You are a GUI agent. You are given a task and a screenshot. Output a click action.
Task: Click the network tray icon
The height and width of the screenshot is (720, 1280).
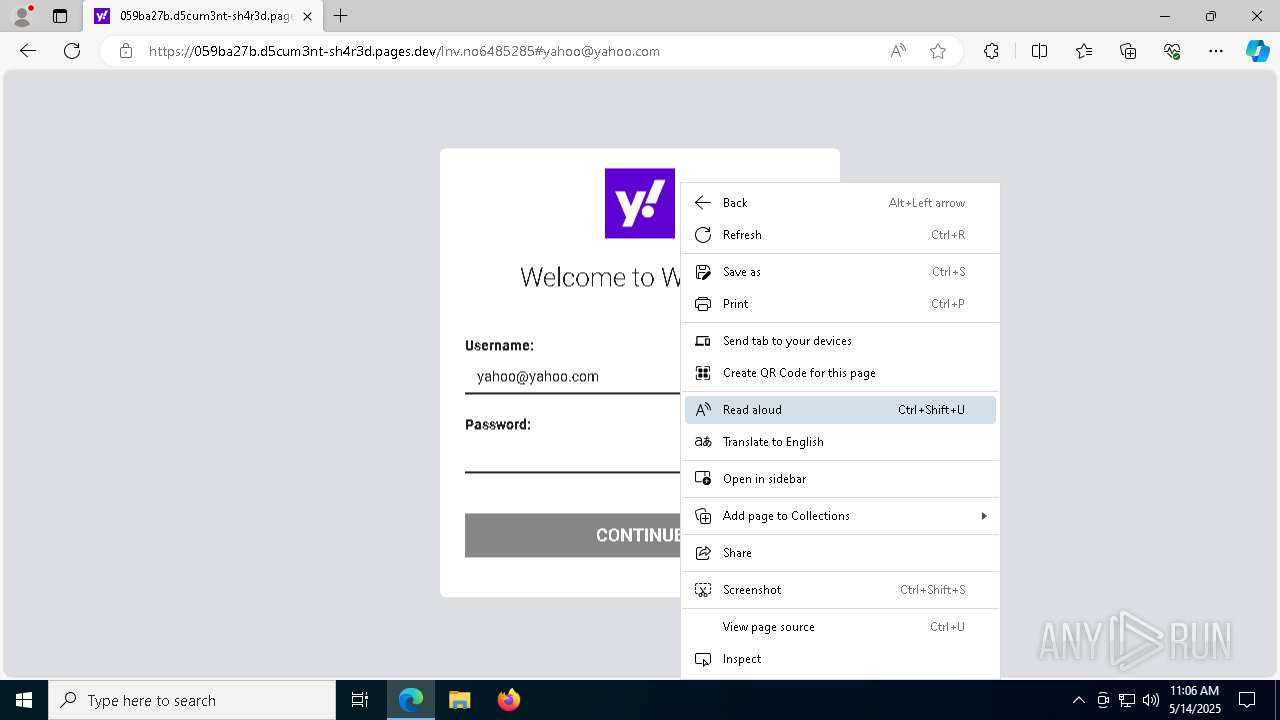(x=1127, y=700)
